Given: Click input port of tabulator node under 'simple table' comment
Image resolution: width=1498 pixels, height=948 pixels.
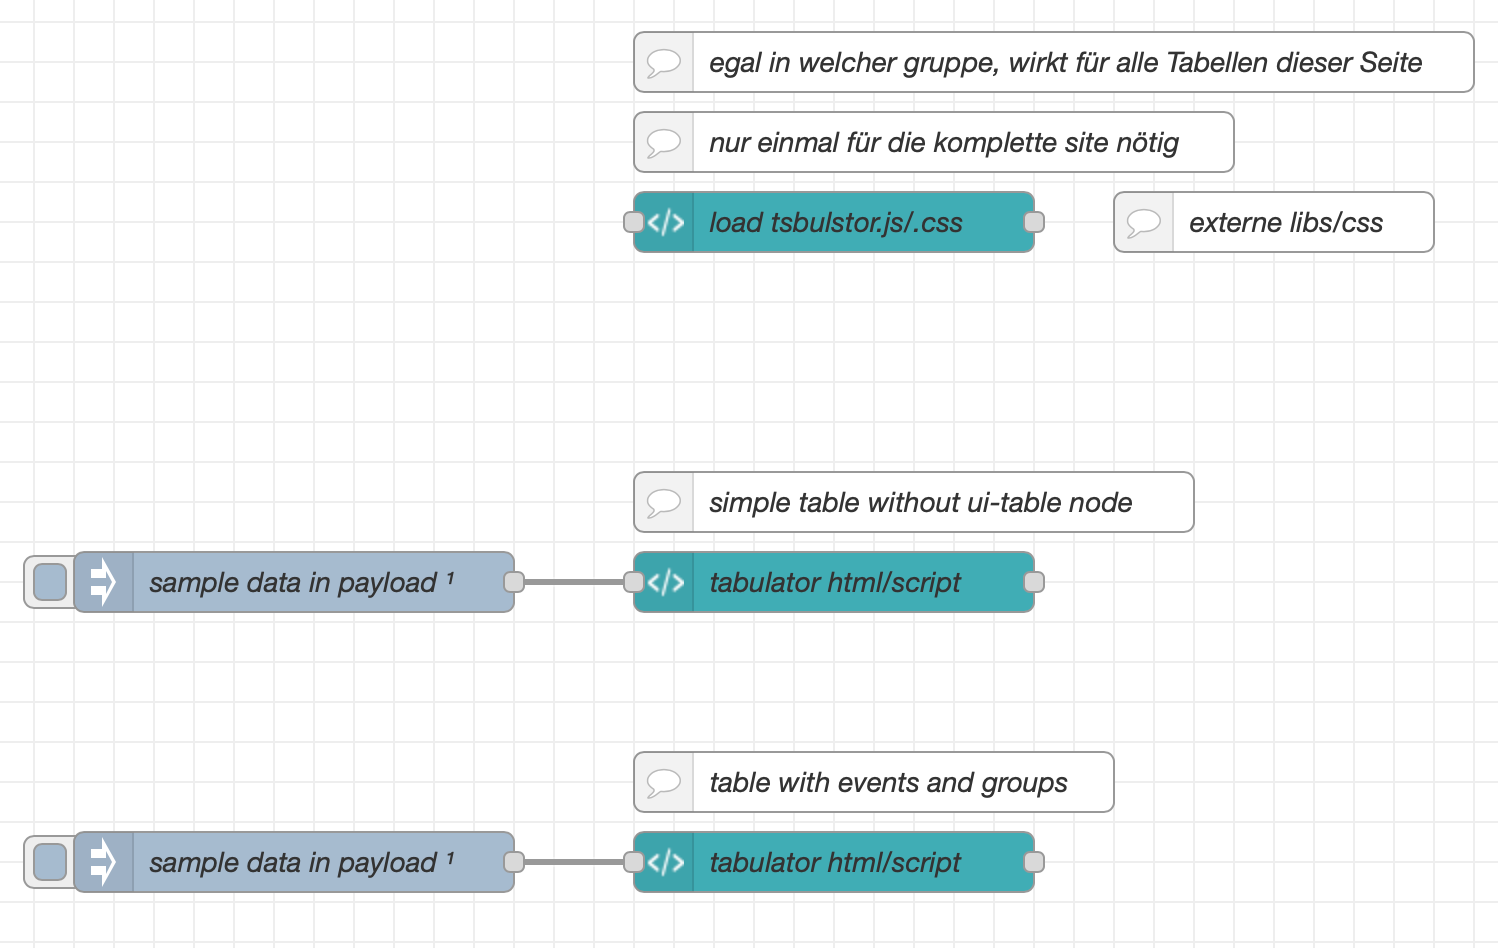Looking at the screenshot, I should 633,582.
